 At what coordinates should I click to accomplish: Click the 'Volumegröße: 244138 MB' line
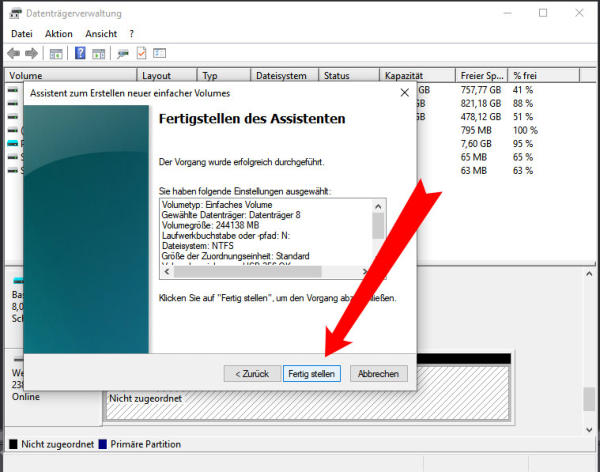(x=210, y=225)
